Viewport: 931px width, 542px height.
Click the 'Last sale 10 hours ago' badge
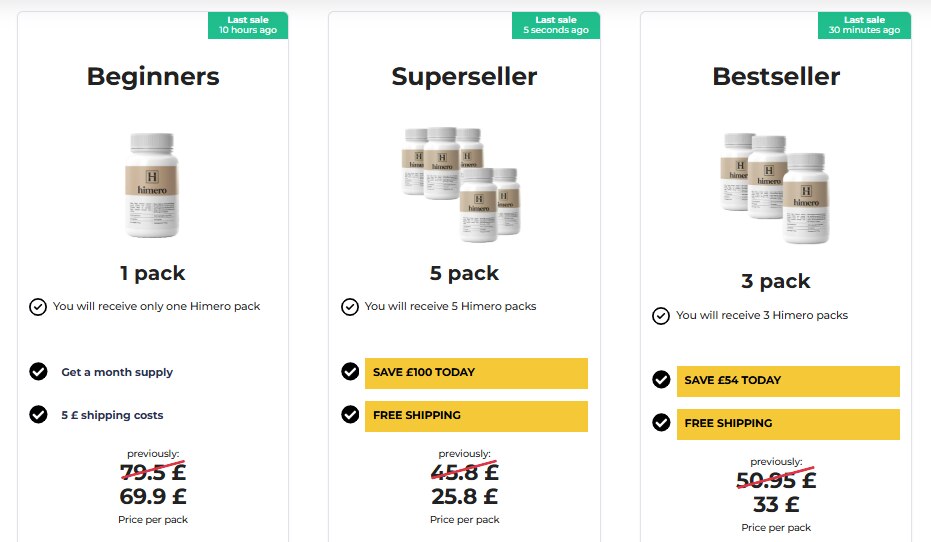[248, 25]
